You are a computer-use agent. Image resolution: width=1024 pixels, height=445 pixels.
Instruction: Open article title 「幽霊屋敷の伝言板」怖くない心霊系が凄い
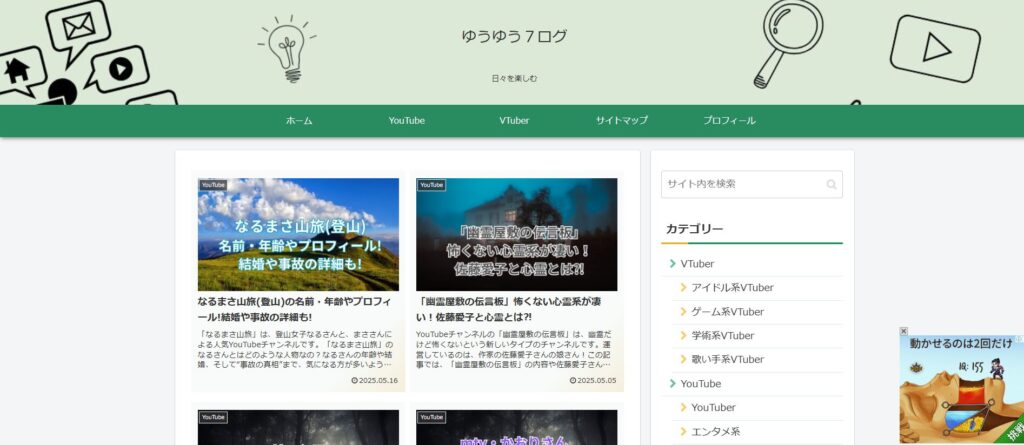point(509,309)
